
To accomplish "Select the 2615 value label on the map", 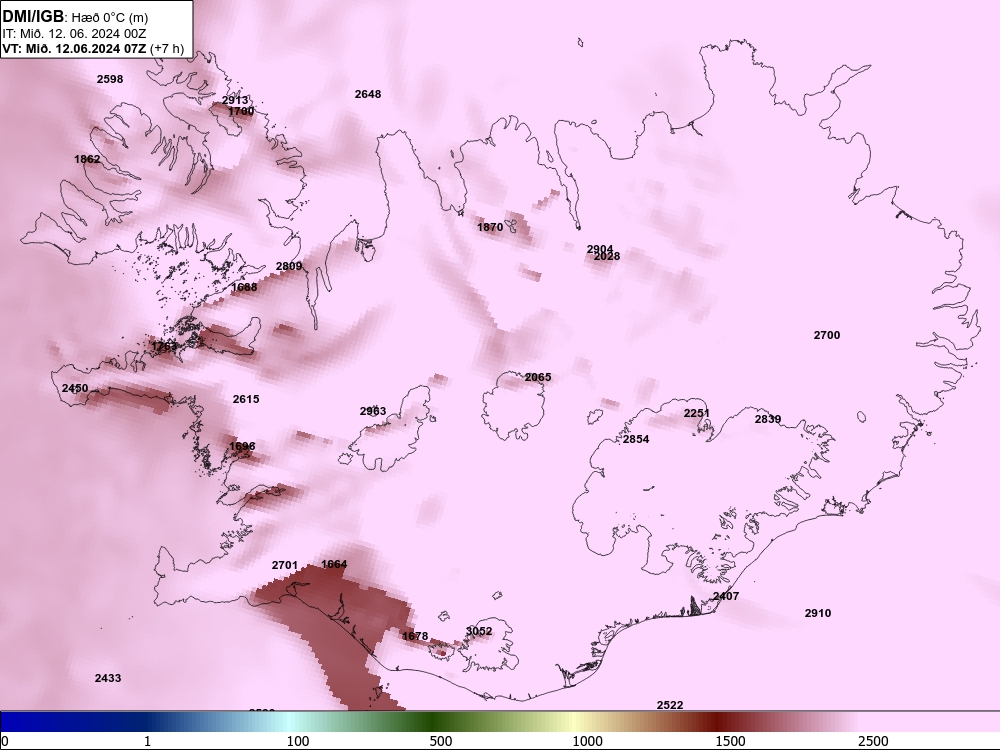I will click(246, 399).
